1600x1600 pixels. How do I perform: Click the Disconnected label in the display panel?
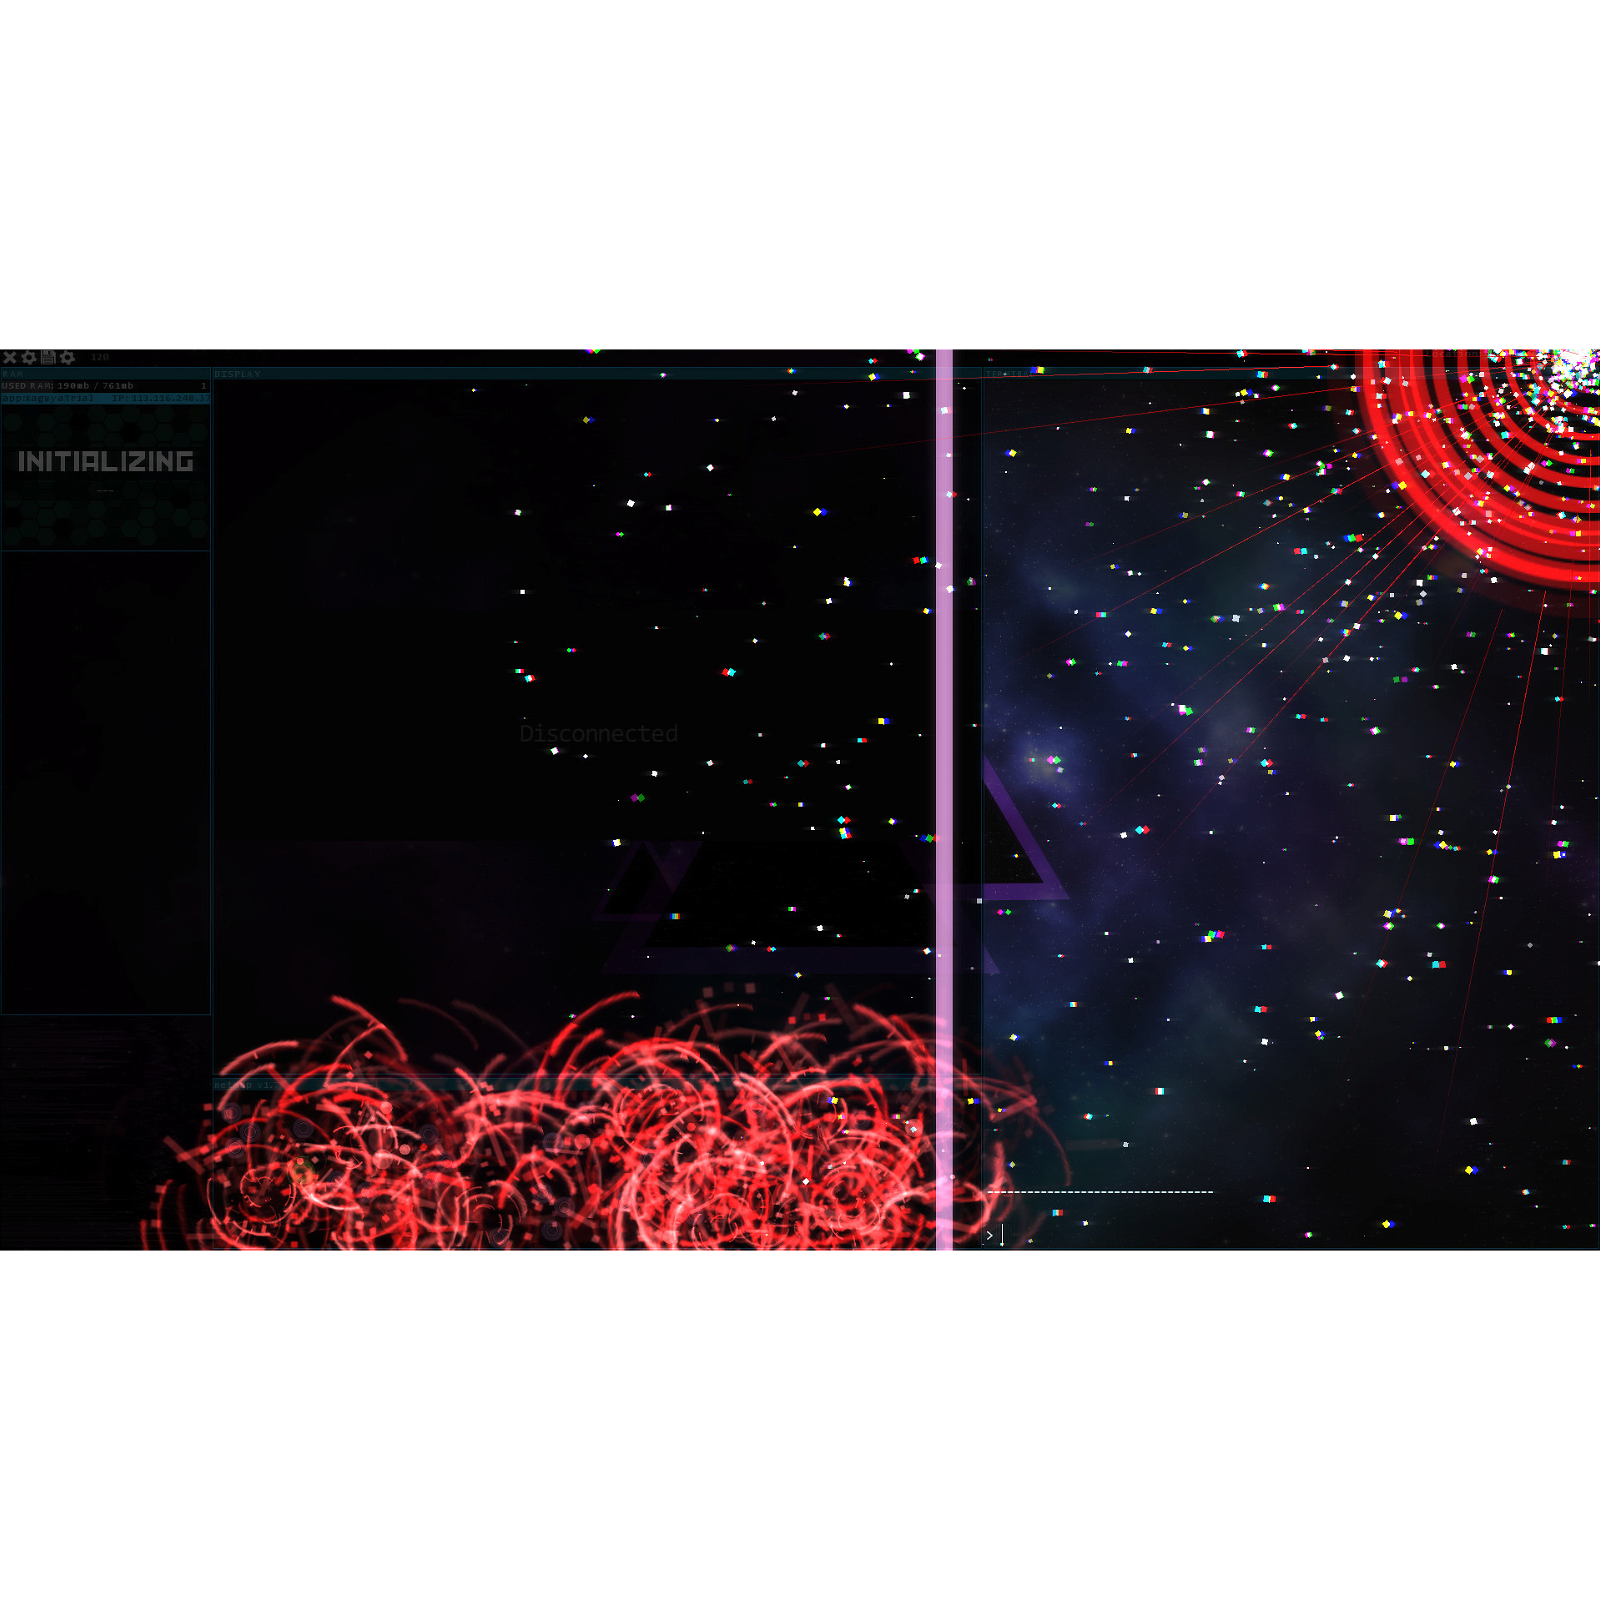click(x=598, y=734)
